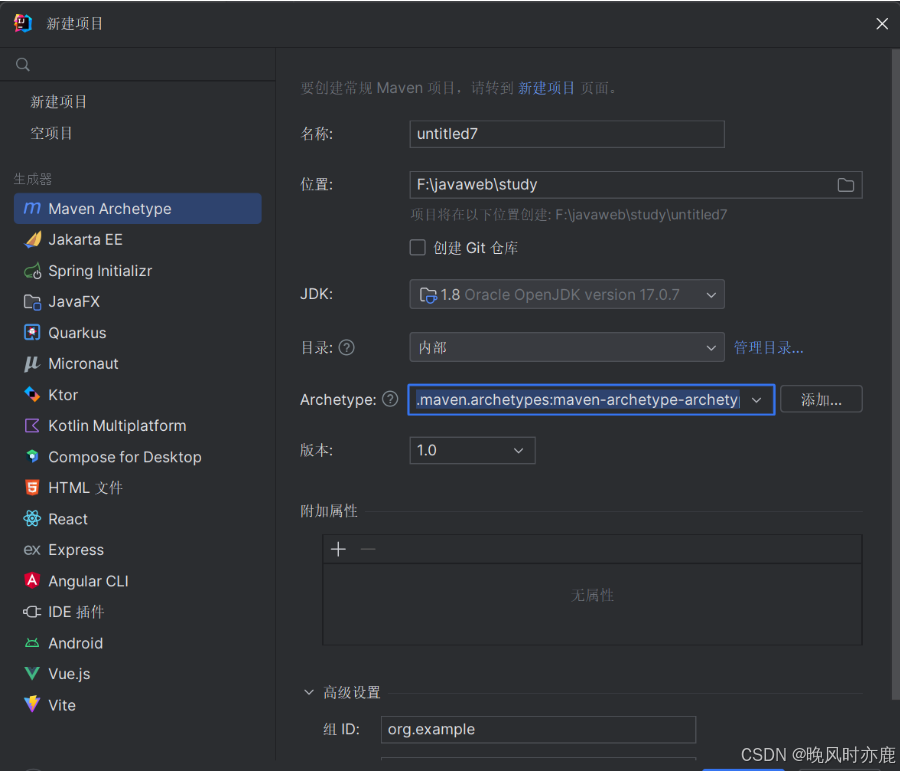900x771 pixels.
Task: Select Jakarta EE generator
Action: pyautogui.click(x=138, y=239)
